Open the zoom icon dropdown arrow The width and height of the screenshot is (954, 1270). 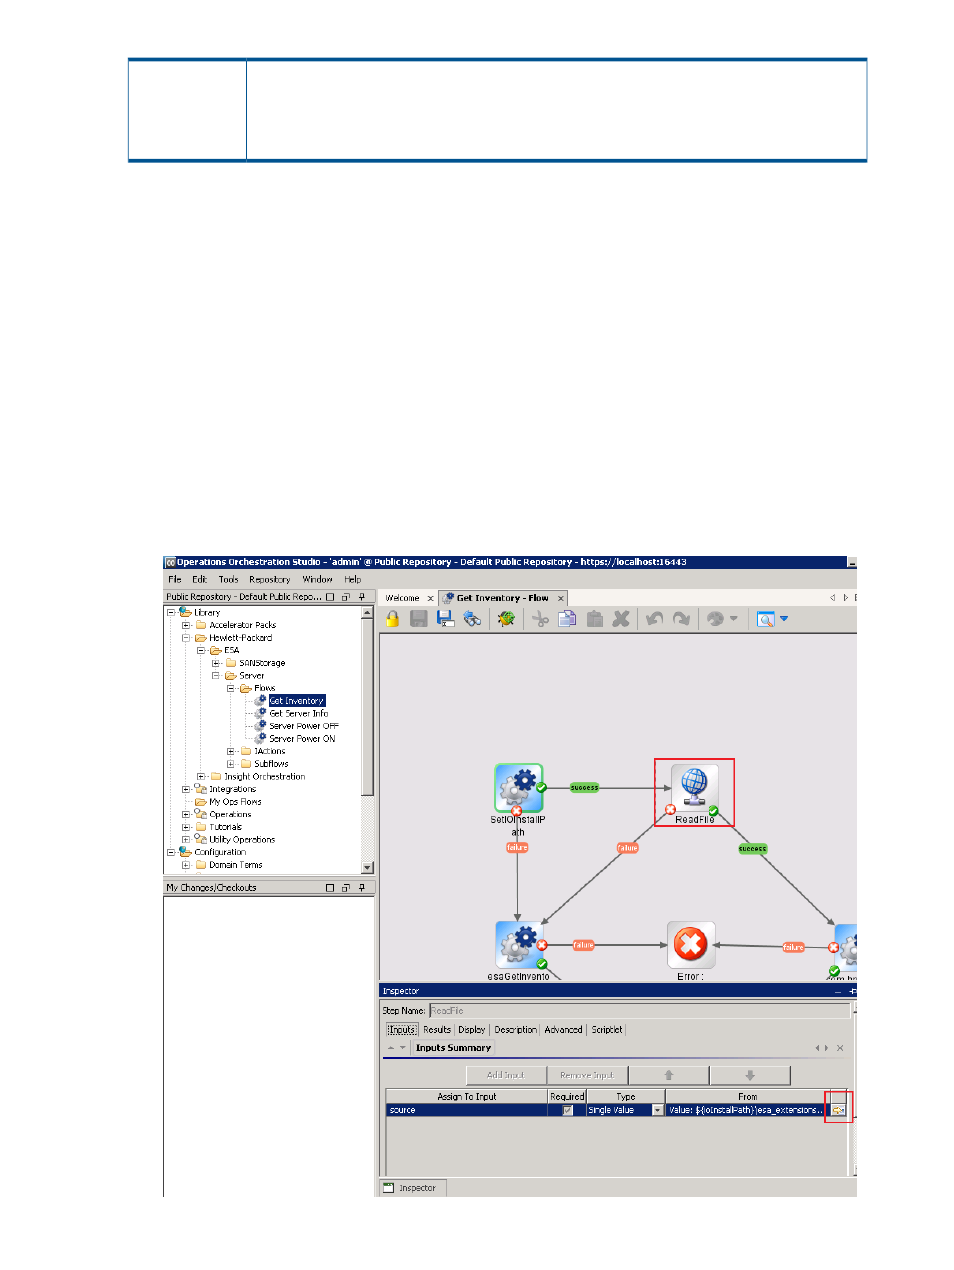(784, 619)
